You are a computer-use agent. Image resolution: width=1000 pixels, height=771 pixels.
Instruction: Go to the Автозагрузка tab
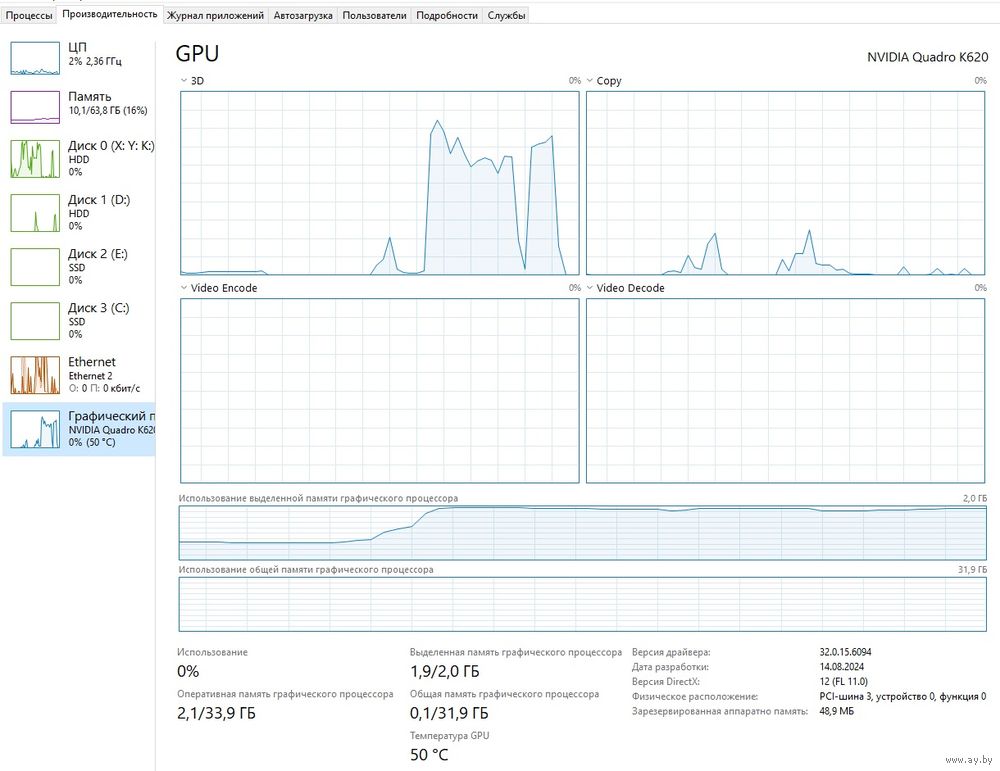(x=303, y=16)
